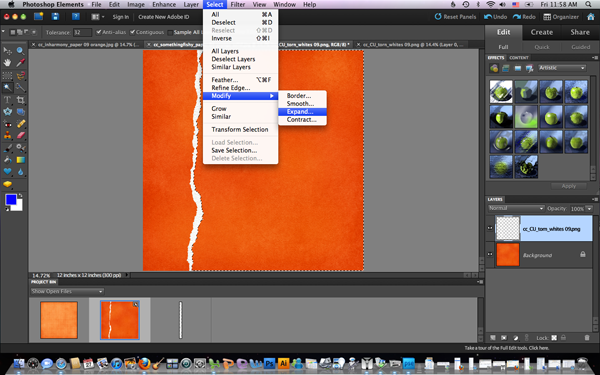600x375 pixels.
Task: Choose Border... from Modify submenu
Action: click(x=302, y=96)
